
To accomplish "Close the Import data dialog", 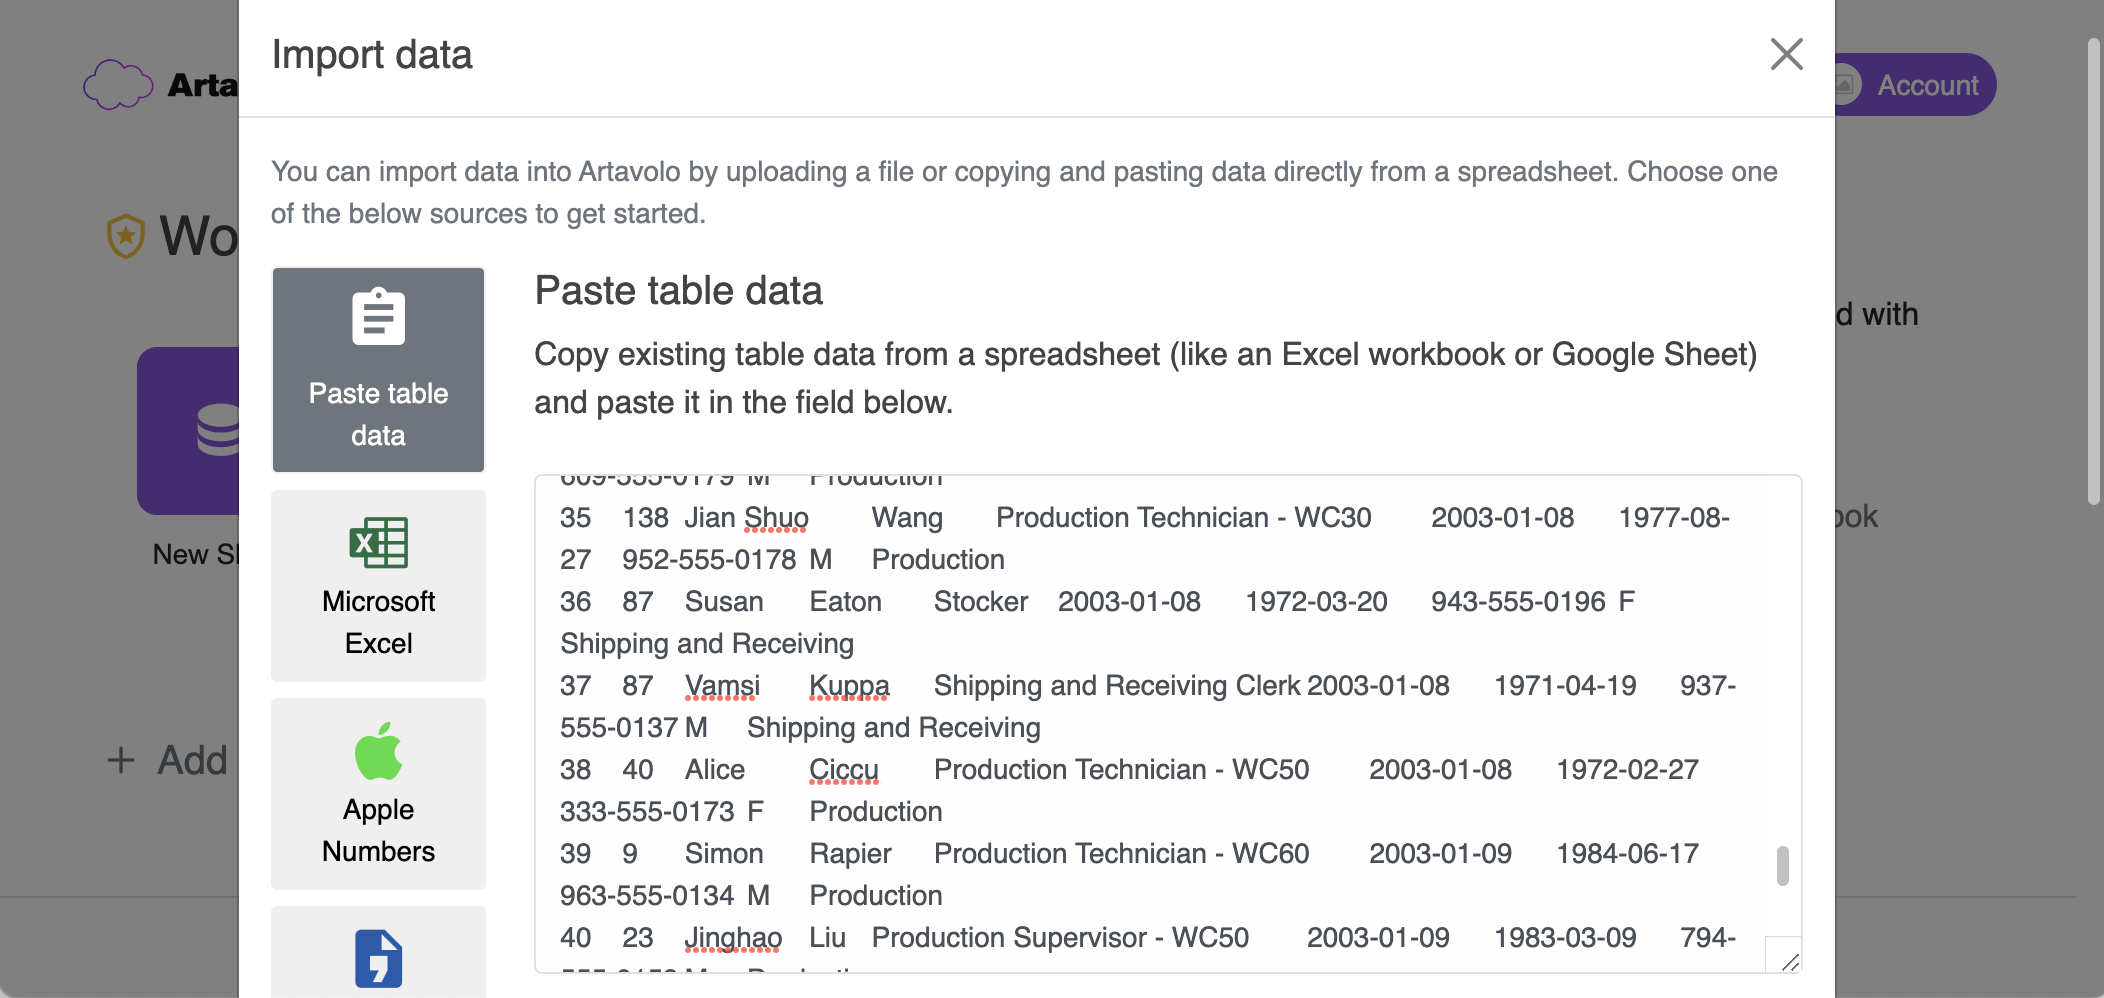I will coord(1786,54).
